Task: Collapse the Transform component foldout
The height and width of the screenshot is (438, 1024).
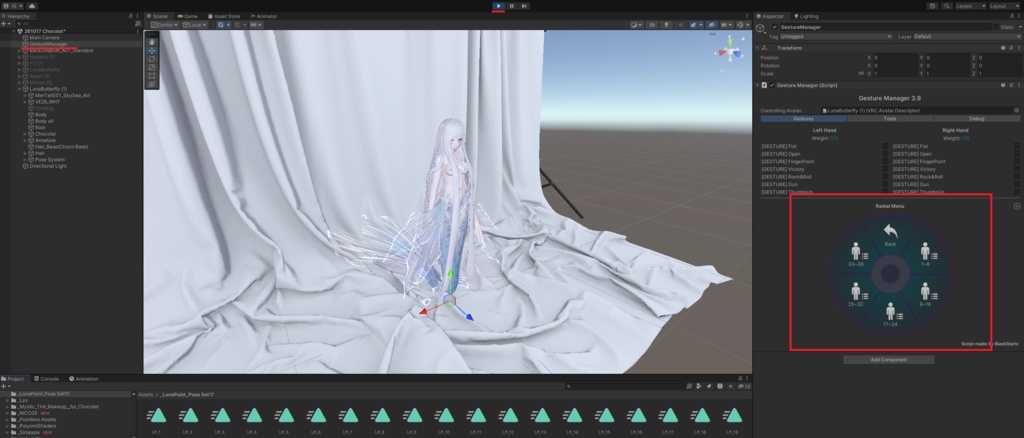Action: [x=758, y=48]
